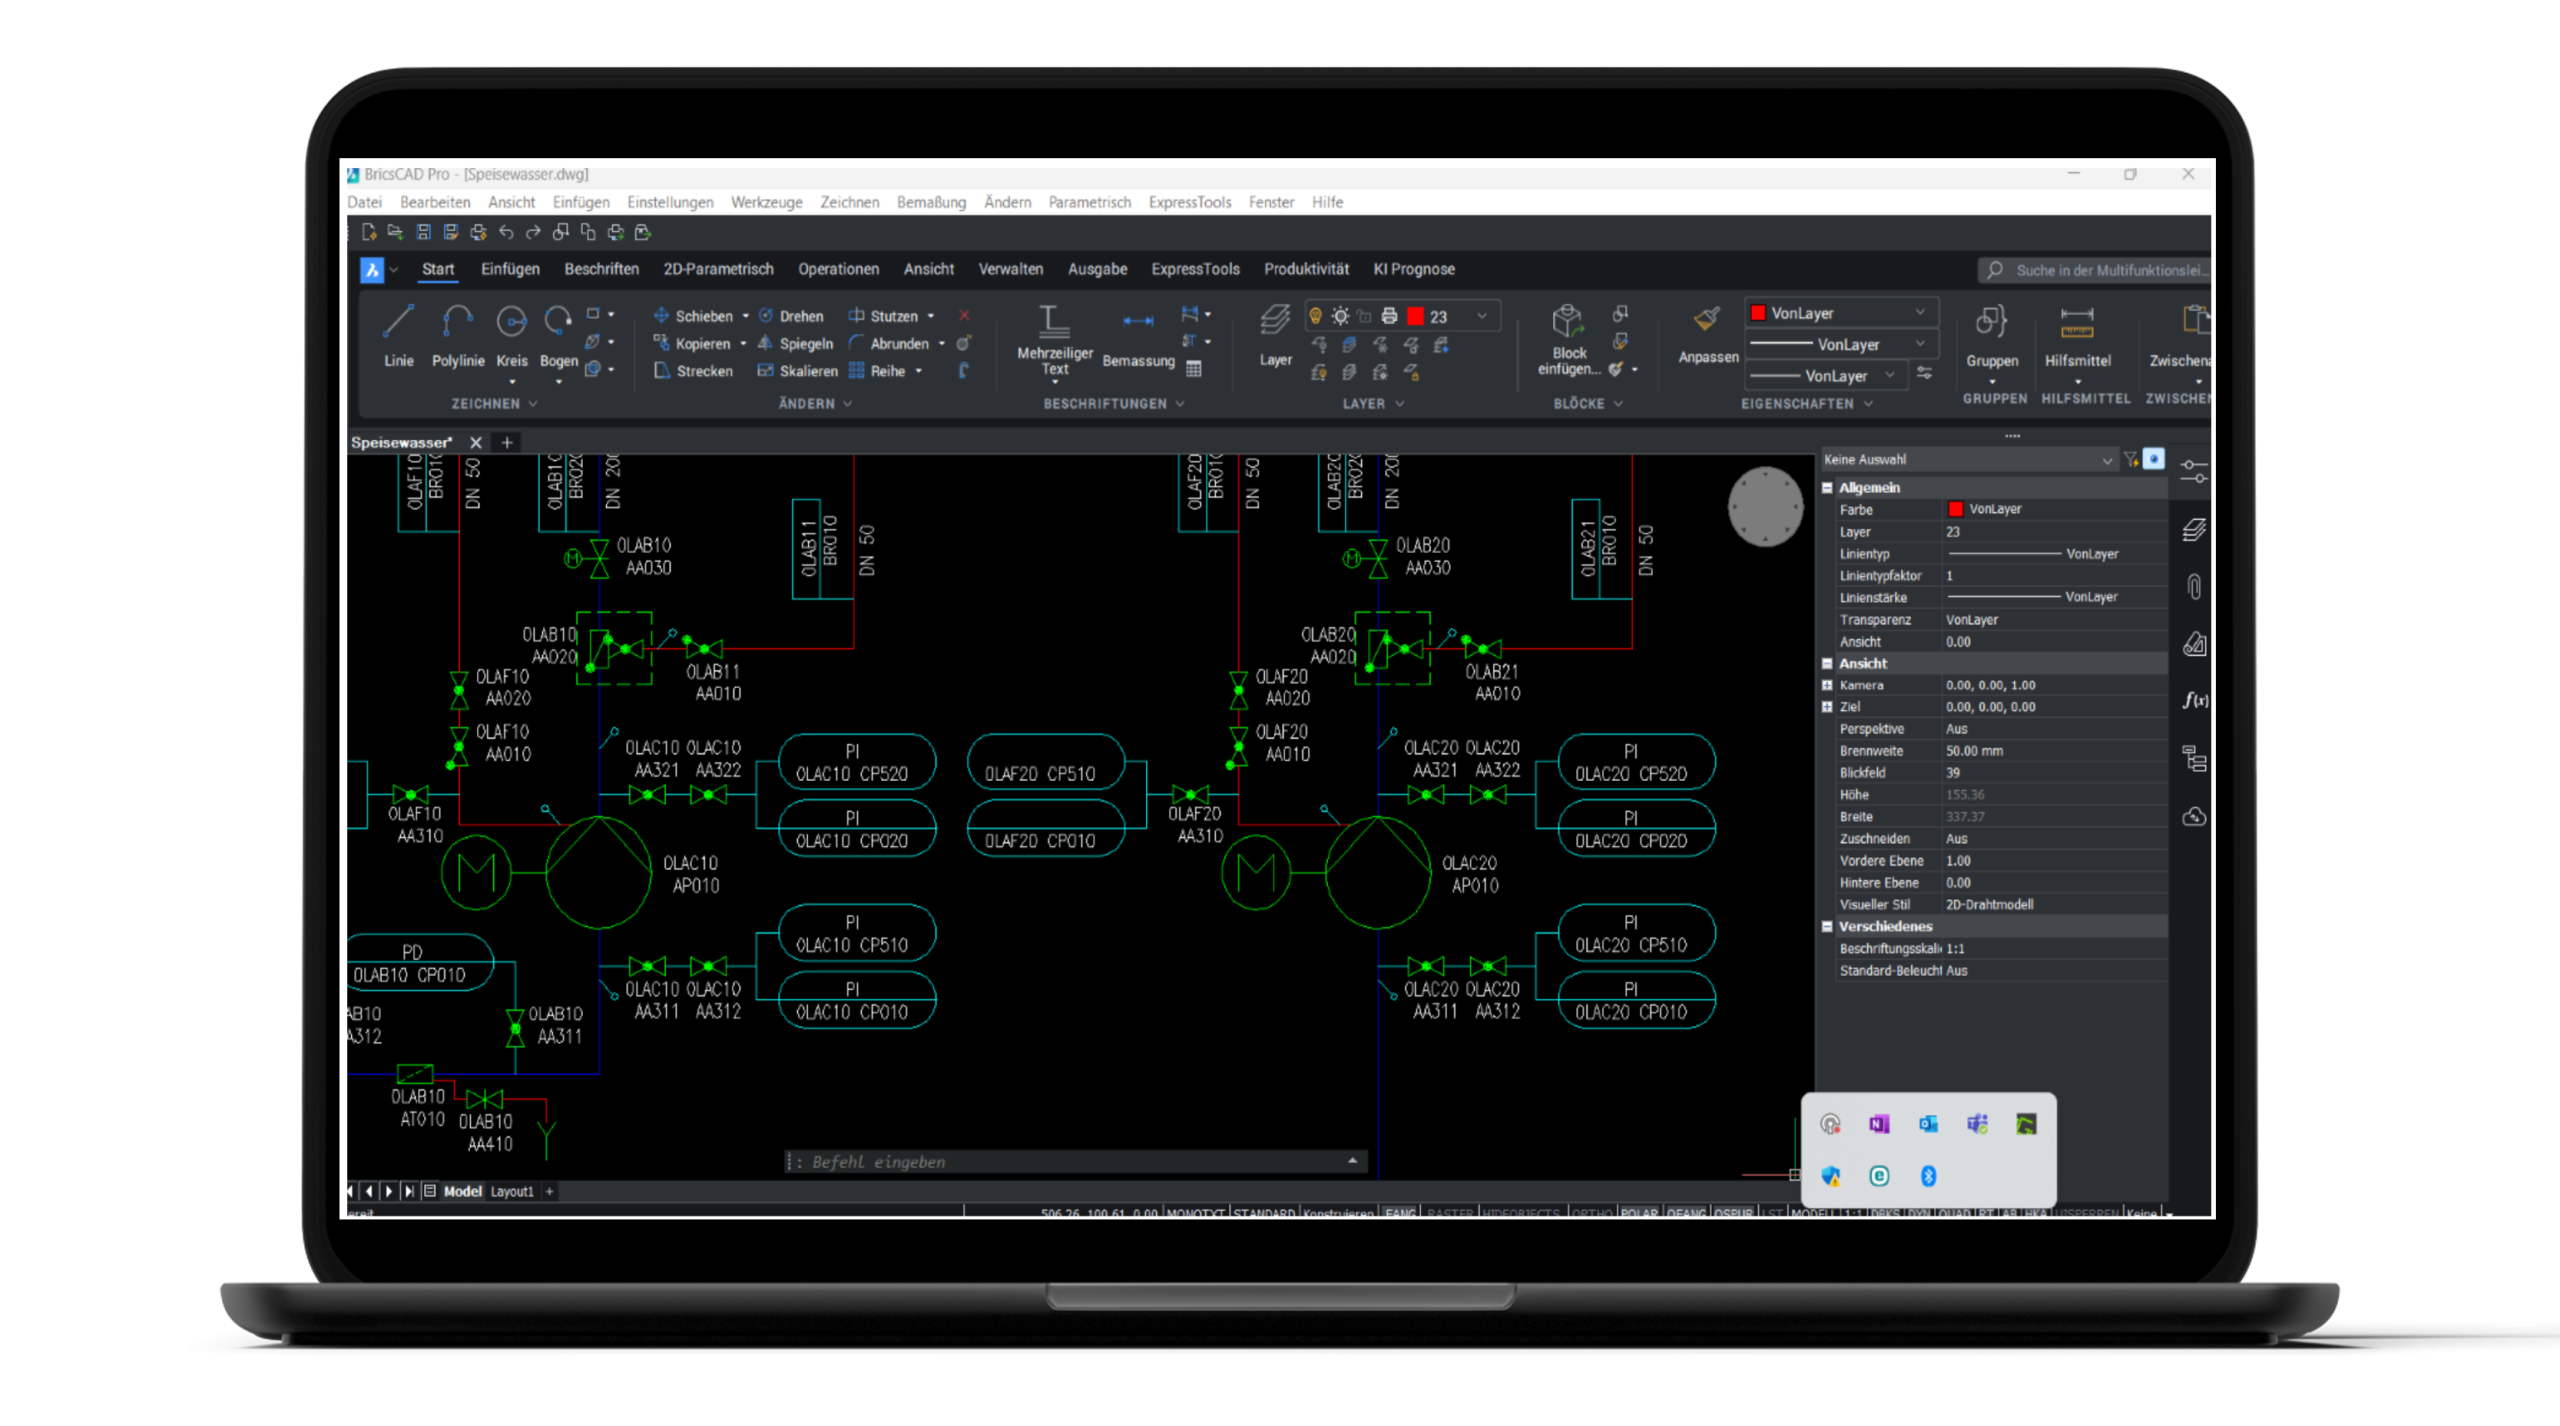Viewport: 2560px width, 1426px height.
Task: Toggle RASTER grid in the status bar
Action: (x=1450, y=1213)
